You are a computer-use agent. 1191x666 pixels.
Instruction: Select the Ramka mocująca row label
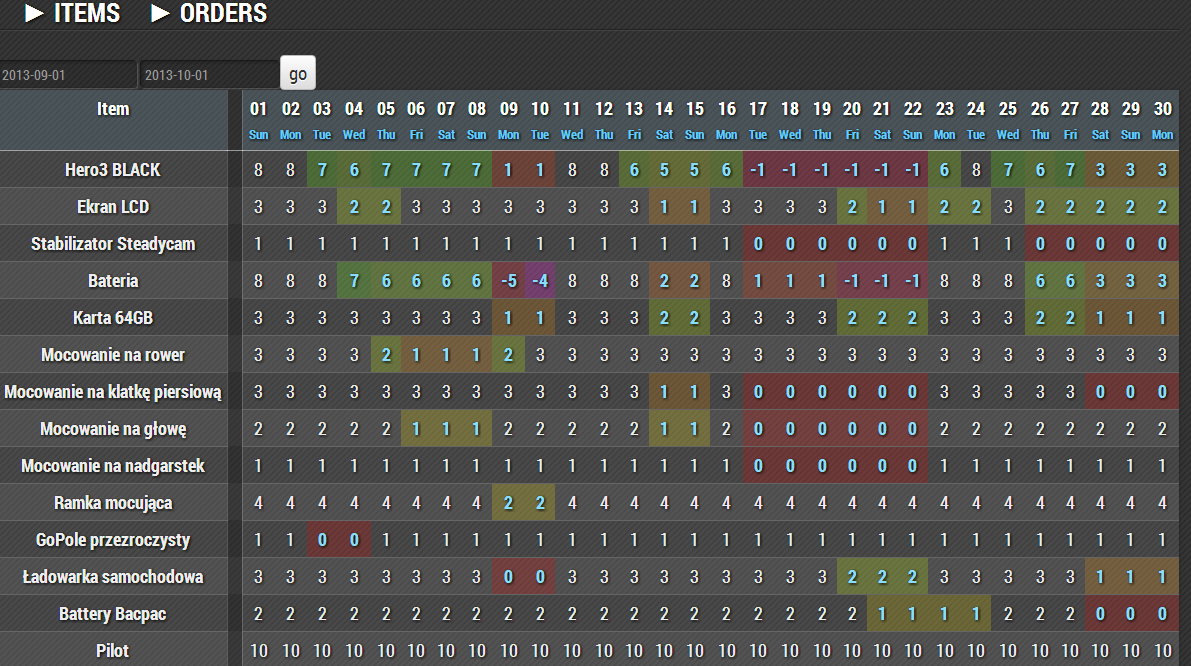113,503
